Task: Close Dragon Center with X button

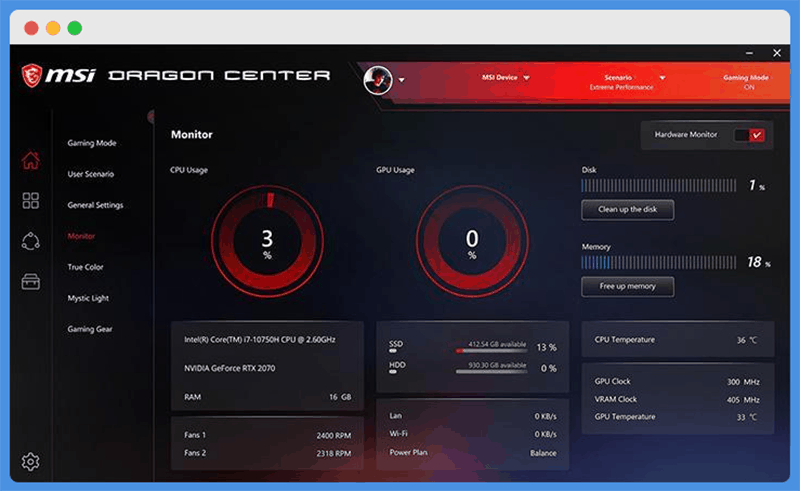Action: pyautogui.click(x=777, y=53)
